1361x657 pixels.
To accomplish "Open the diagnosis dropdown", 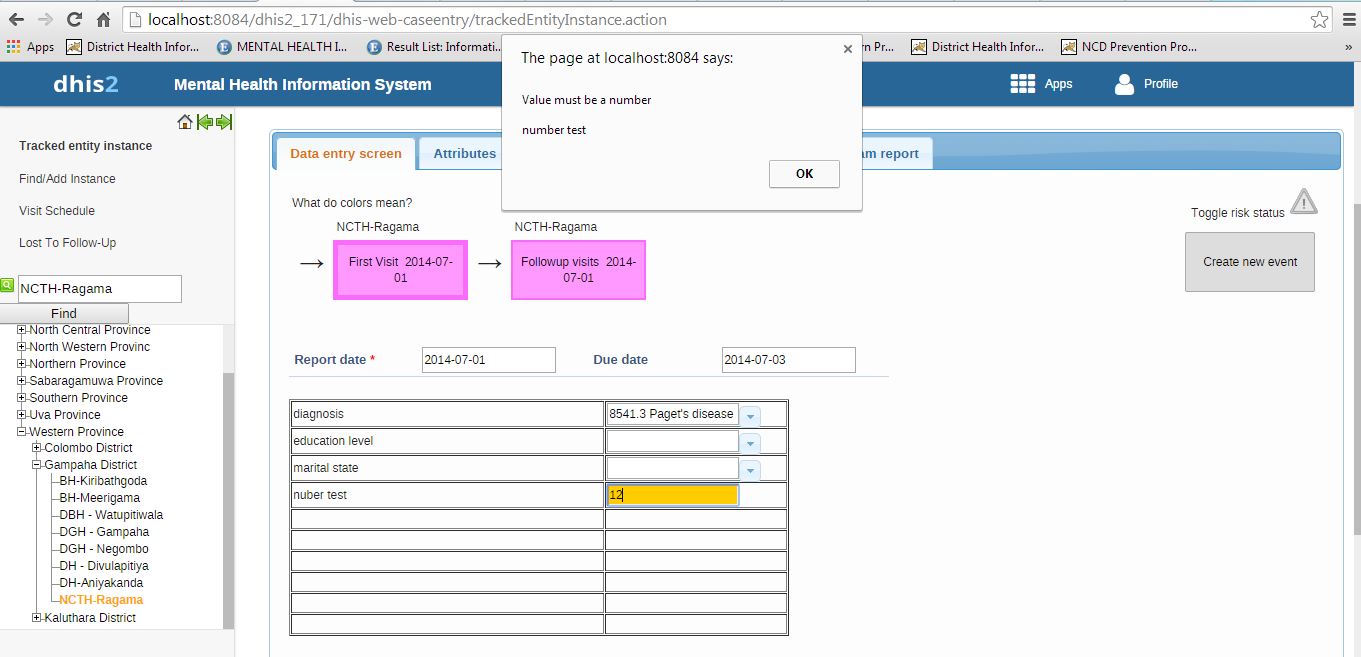I will 750,415.
